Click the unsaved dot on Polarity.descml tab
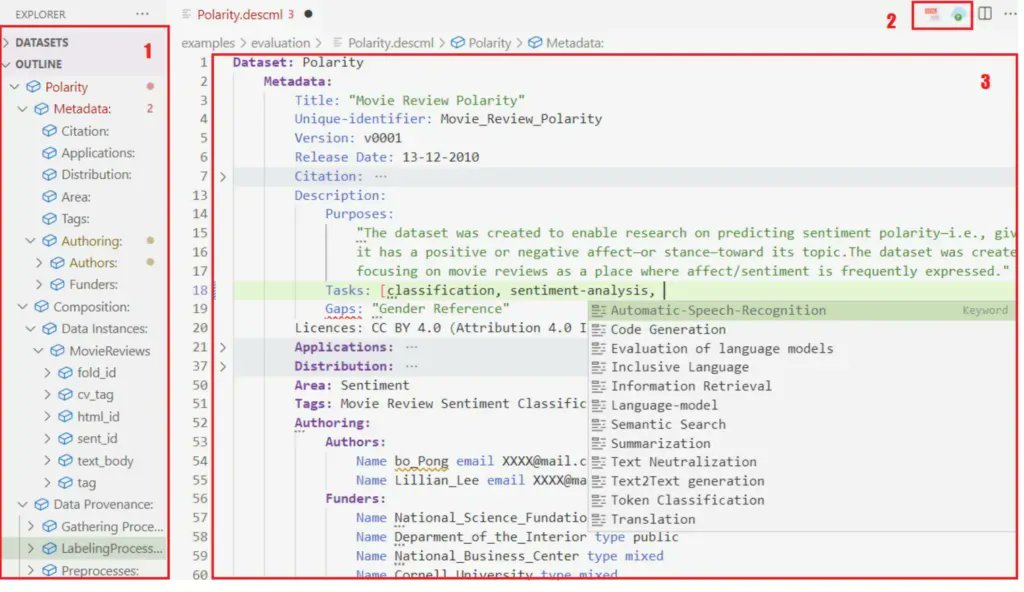 (308, 14)
